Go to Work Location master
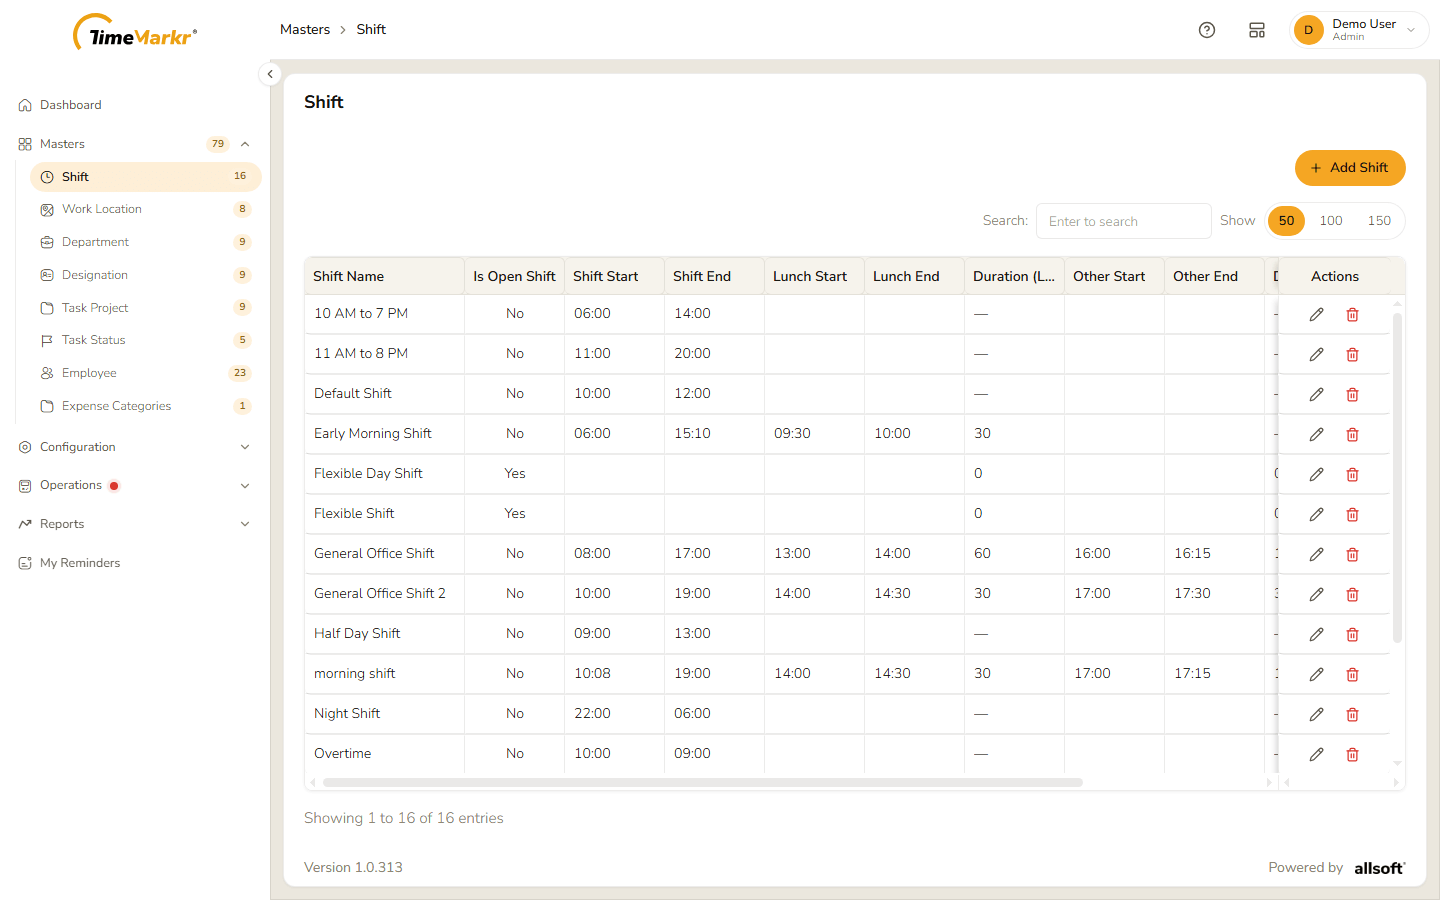Viewport: 1440px width, 900px height. (146, 209)
